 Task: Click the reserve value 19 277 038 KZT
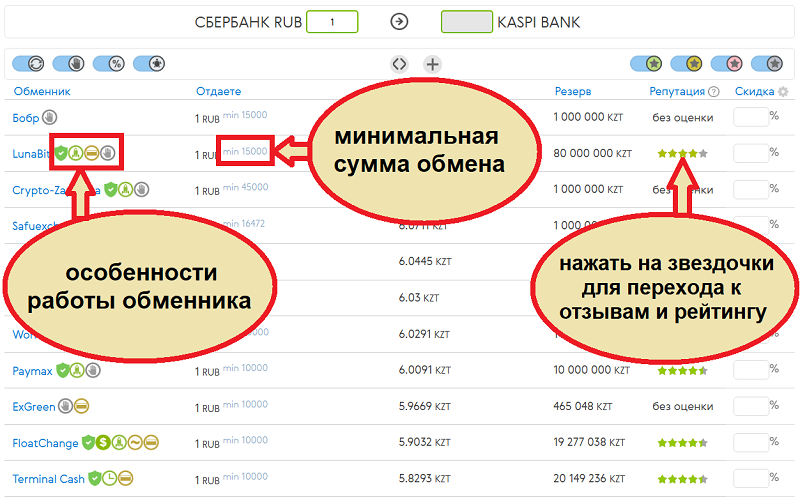pyautogui.click(x=589, y=442)
